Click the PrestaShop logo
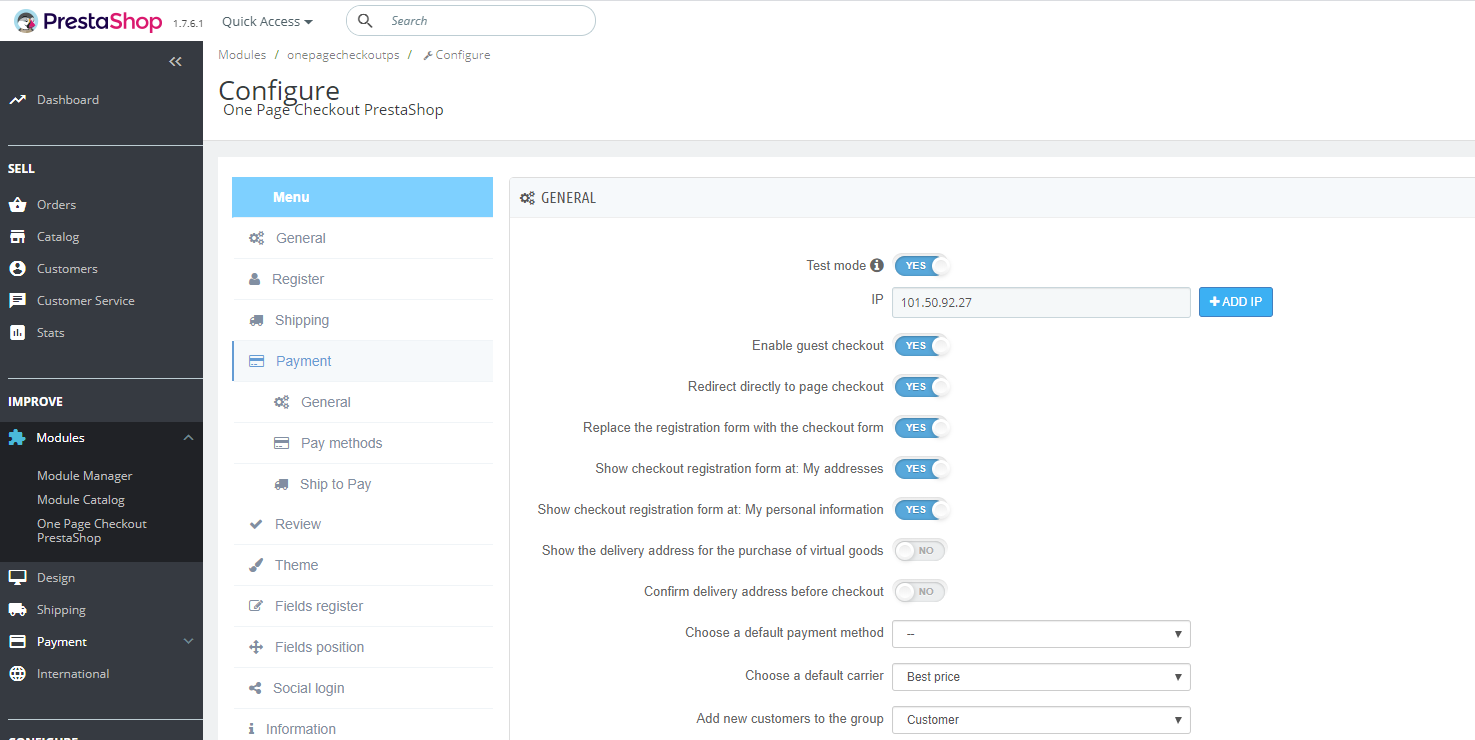 tap(88, 21)
